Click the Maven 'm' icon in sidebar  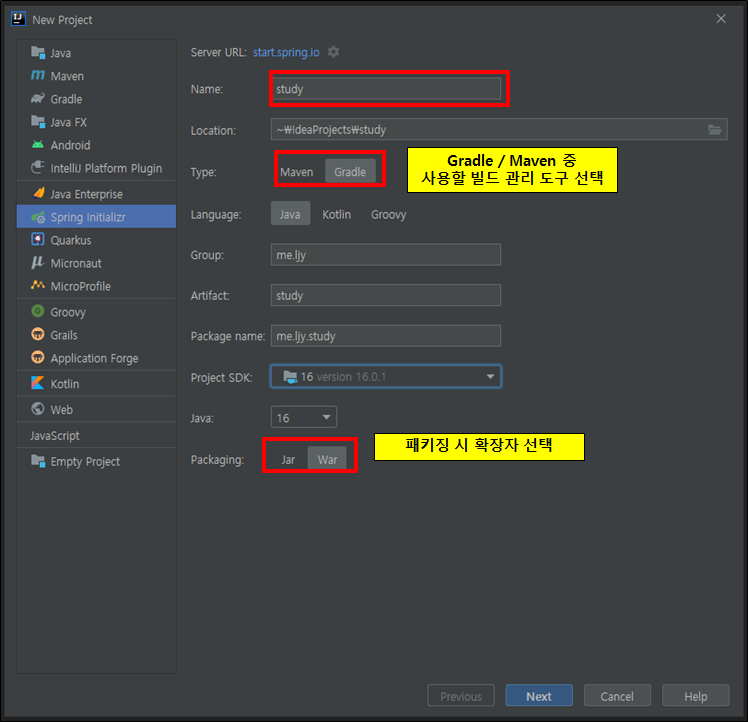point(38,75)
